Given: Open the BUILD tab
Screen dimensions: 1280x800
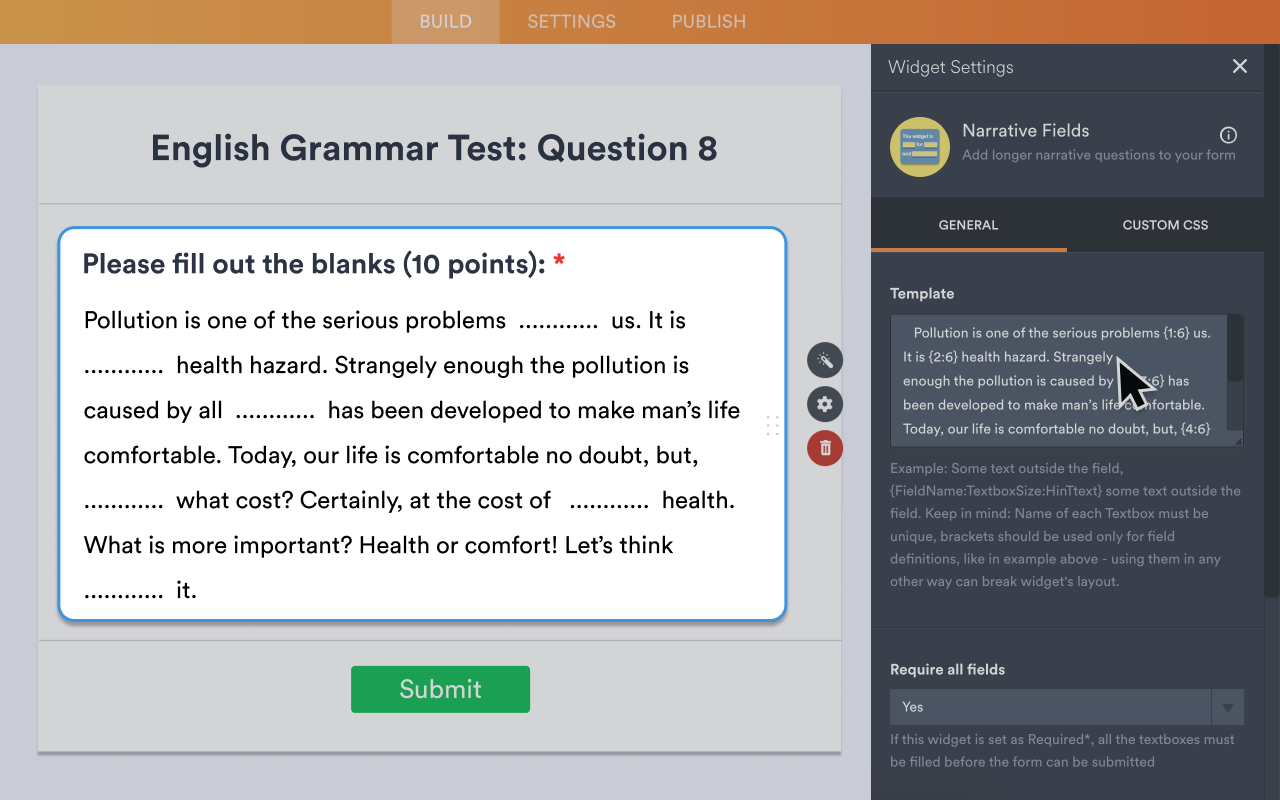Looking at the screenshot, I should coord(444,21).
